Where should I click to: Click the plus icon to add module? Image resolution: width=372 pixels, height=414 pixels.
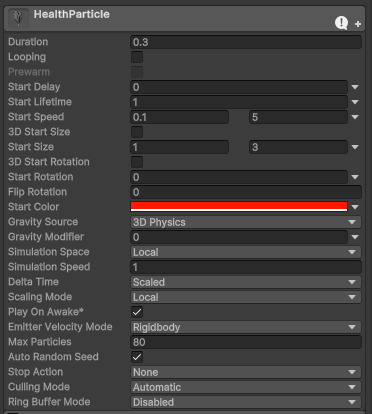pos(358,24)
